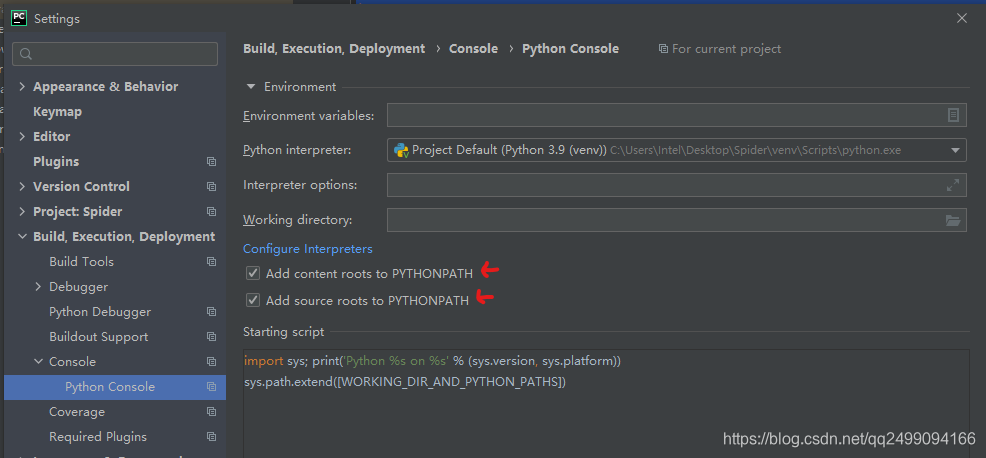
Task: Click the Python Console breadcrumb text
Action: [570, 48]
